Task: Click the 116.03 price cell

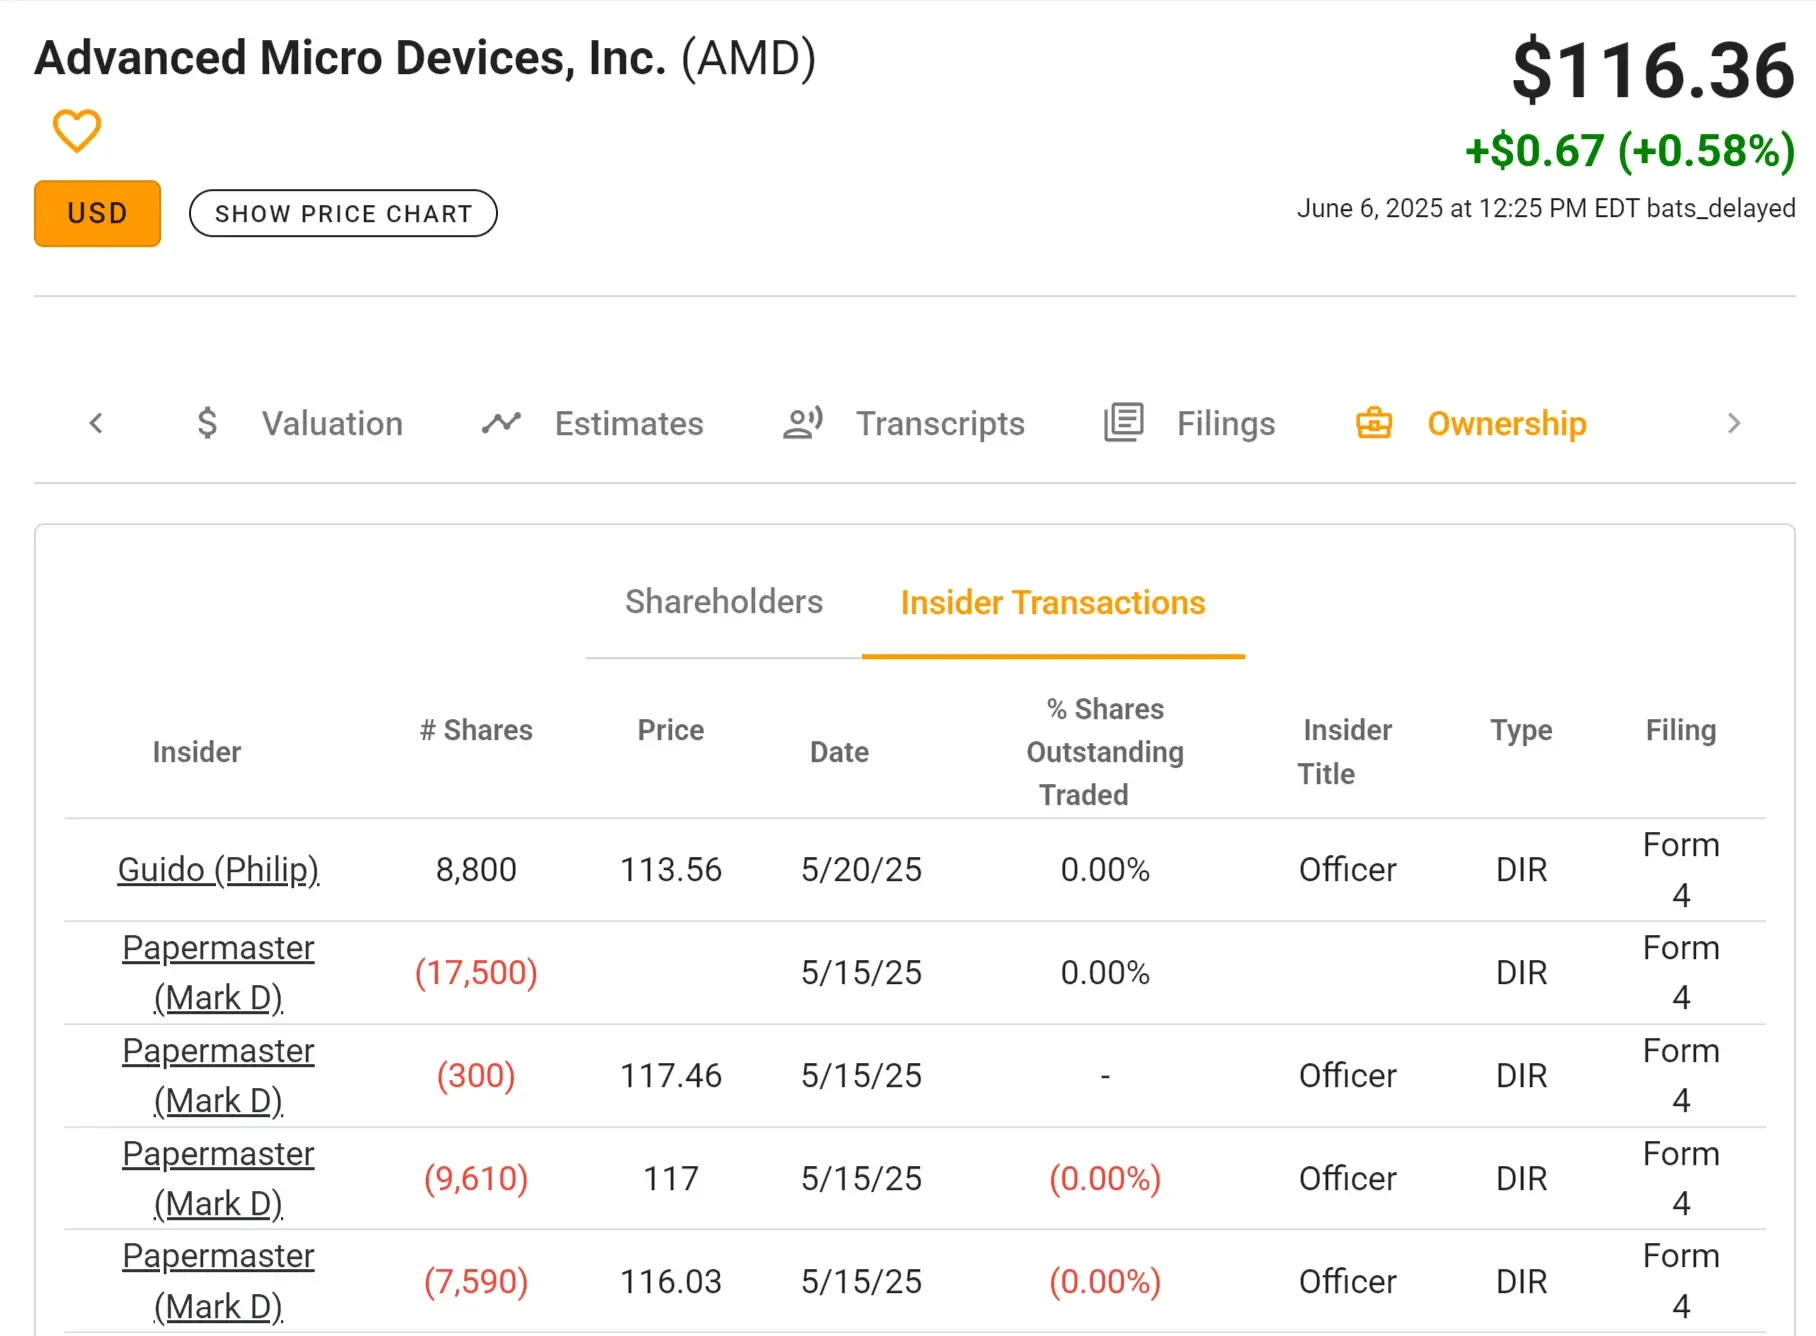Action: click(671, 1282)
